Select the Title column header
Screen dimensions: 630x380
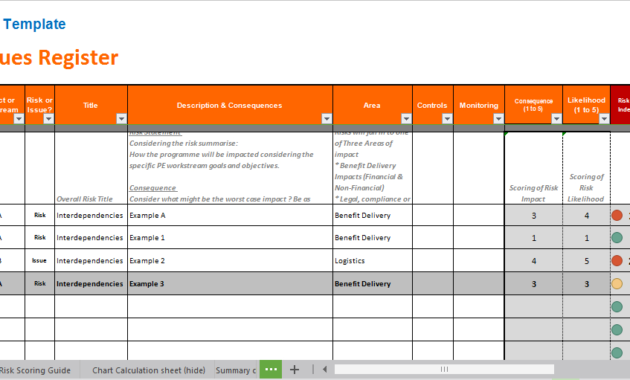[x=91, y=105]
